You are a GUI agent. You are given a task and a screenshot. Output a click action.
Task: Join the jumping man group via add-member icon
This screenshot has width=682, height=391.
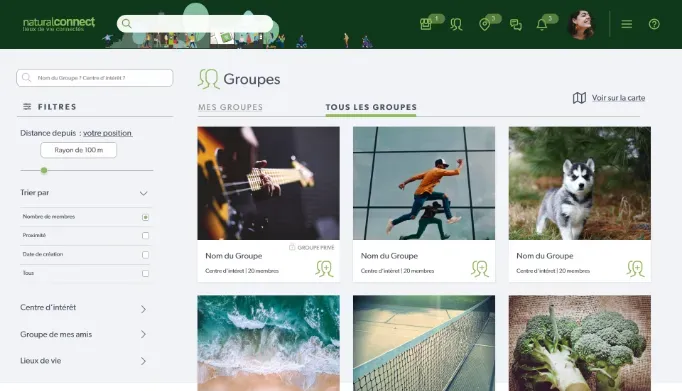tap(480, 268)
